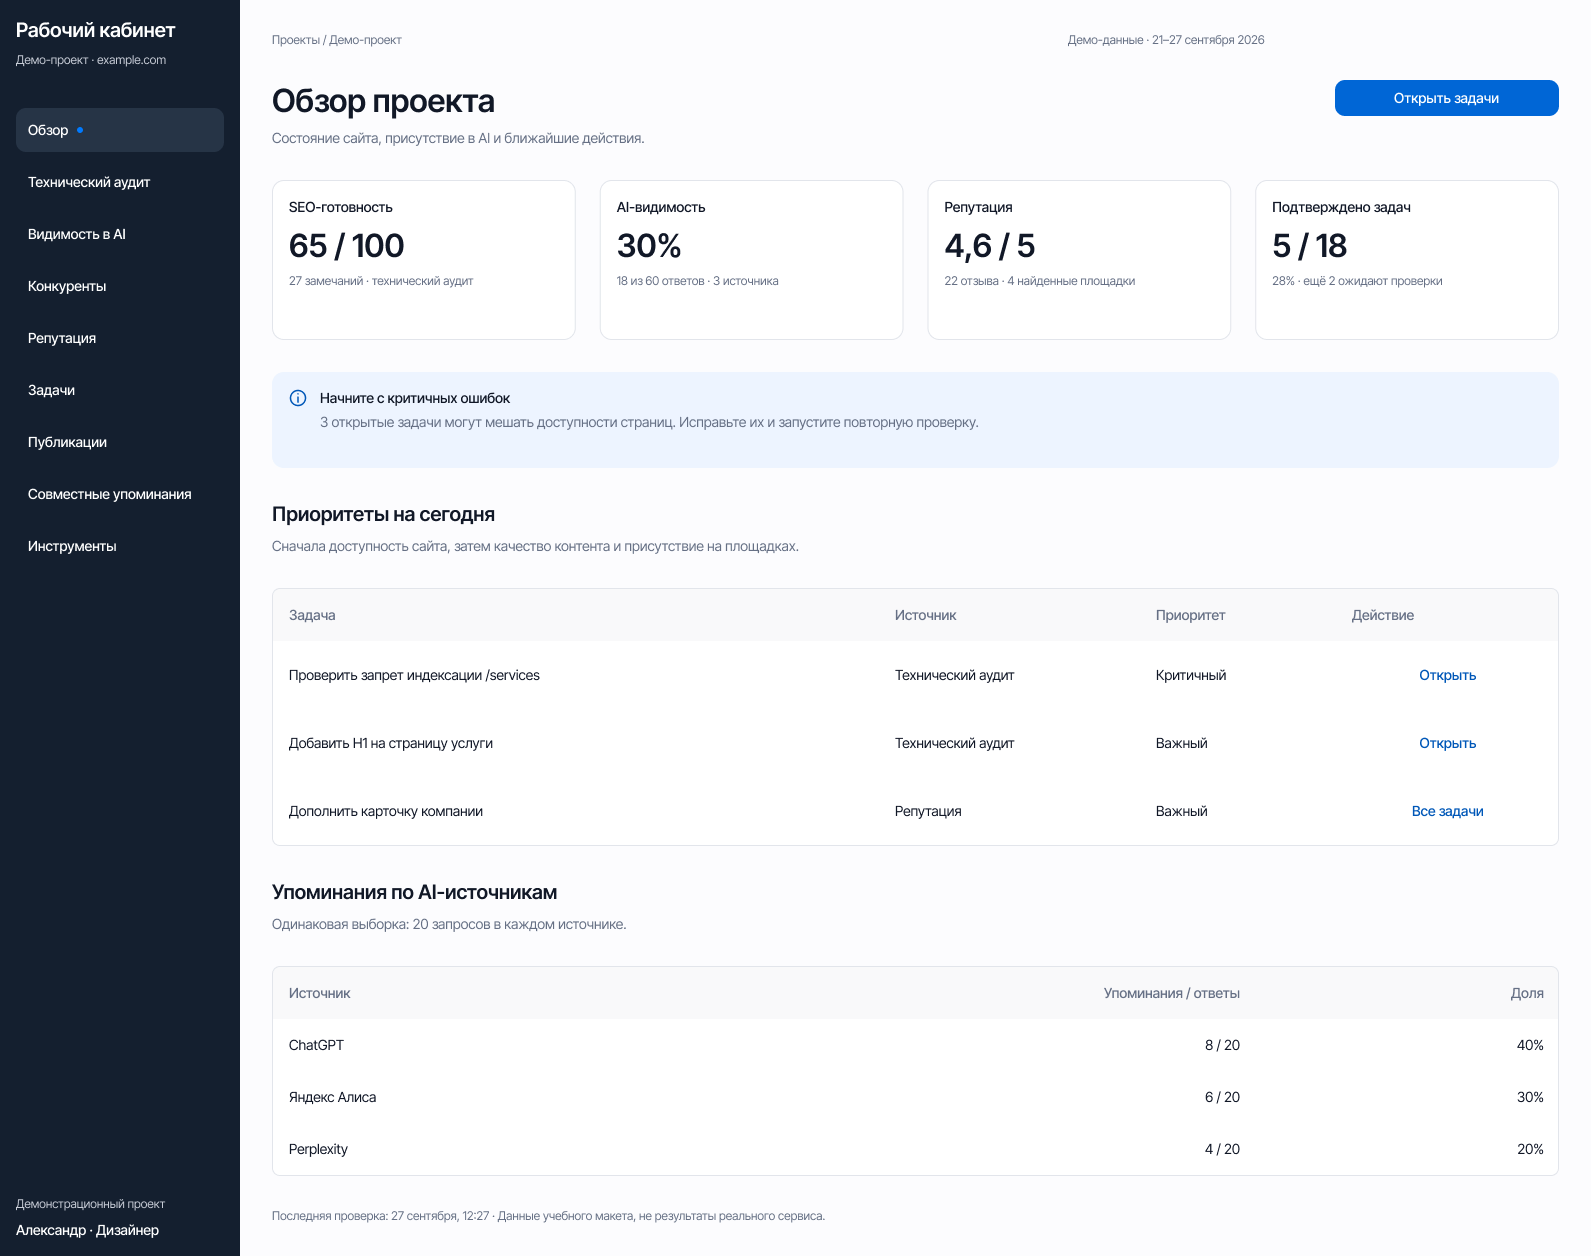Viewport: 1591px width, 1256px height.
Task: Navigate to Задачи in sidebar
Action: pos(120,390)
